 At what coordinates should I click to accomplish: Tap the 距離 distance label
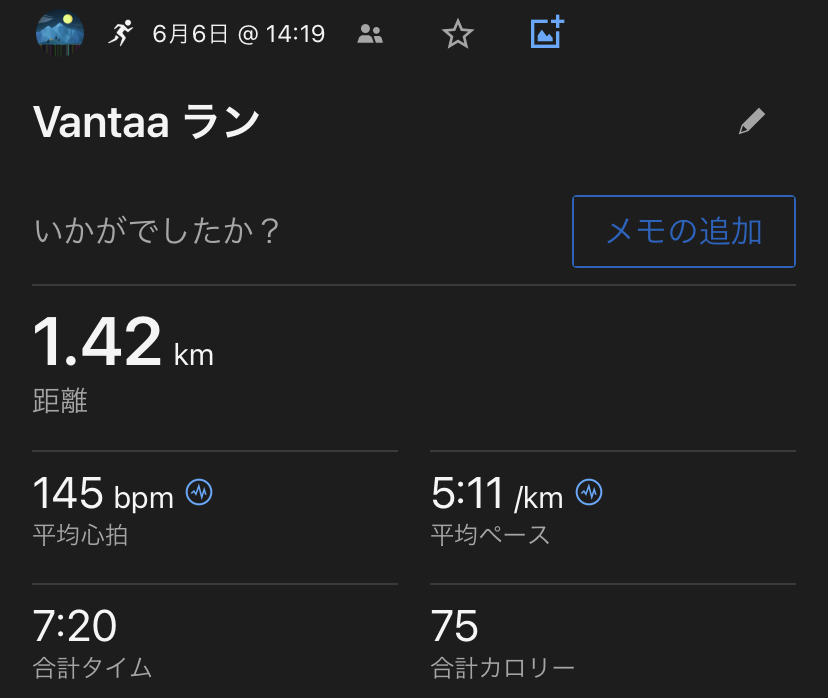click(x=60, y=402)
